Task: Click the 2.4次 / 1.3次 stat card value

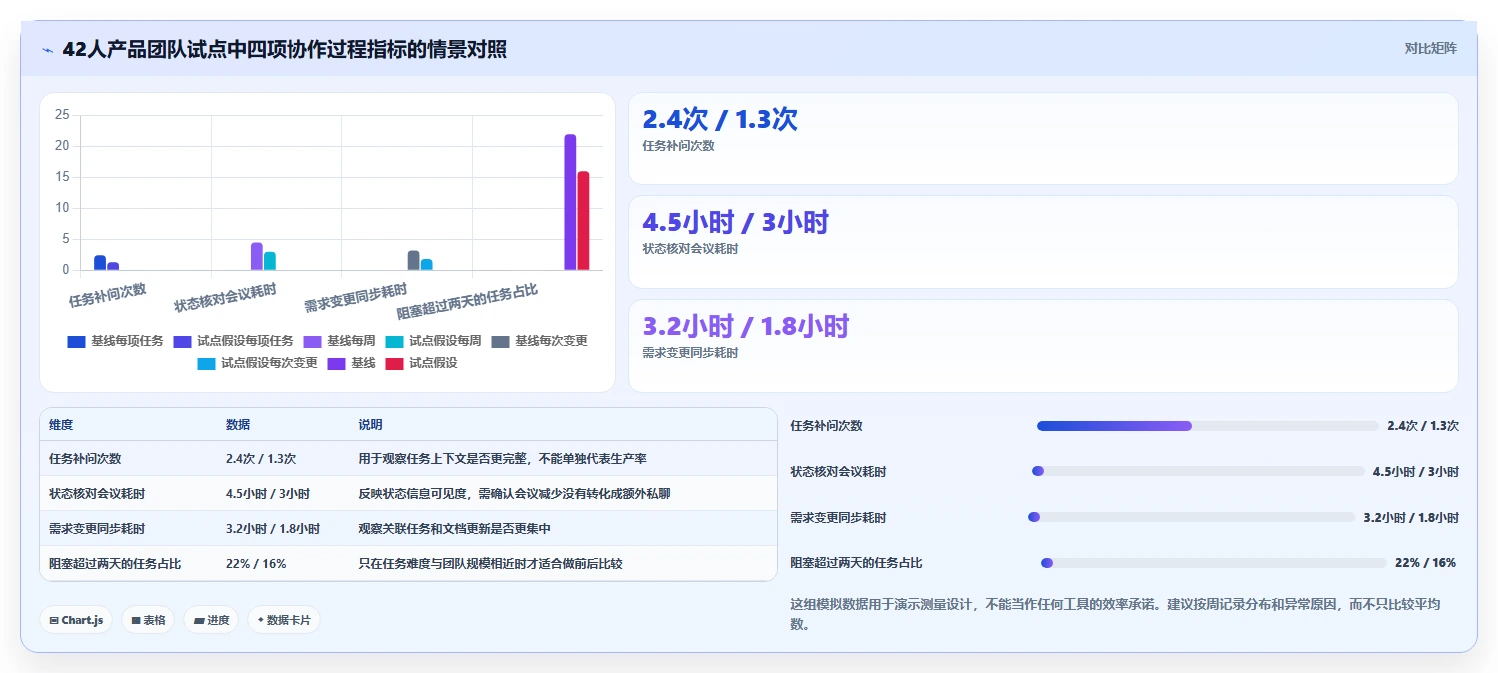Action: 720,119
